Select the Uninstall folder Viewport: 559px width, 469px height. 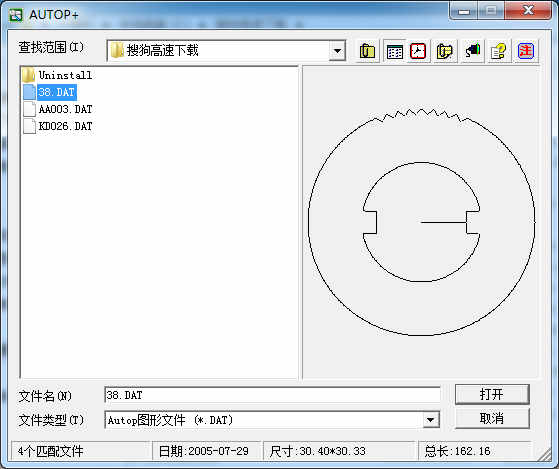57,75
